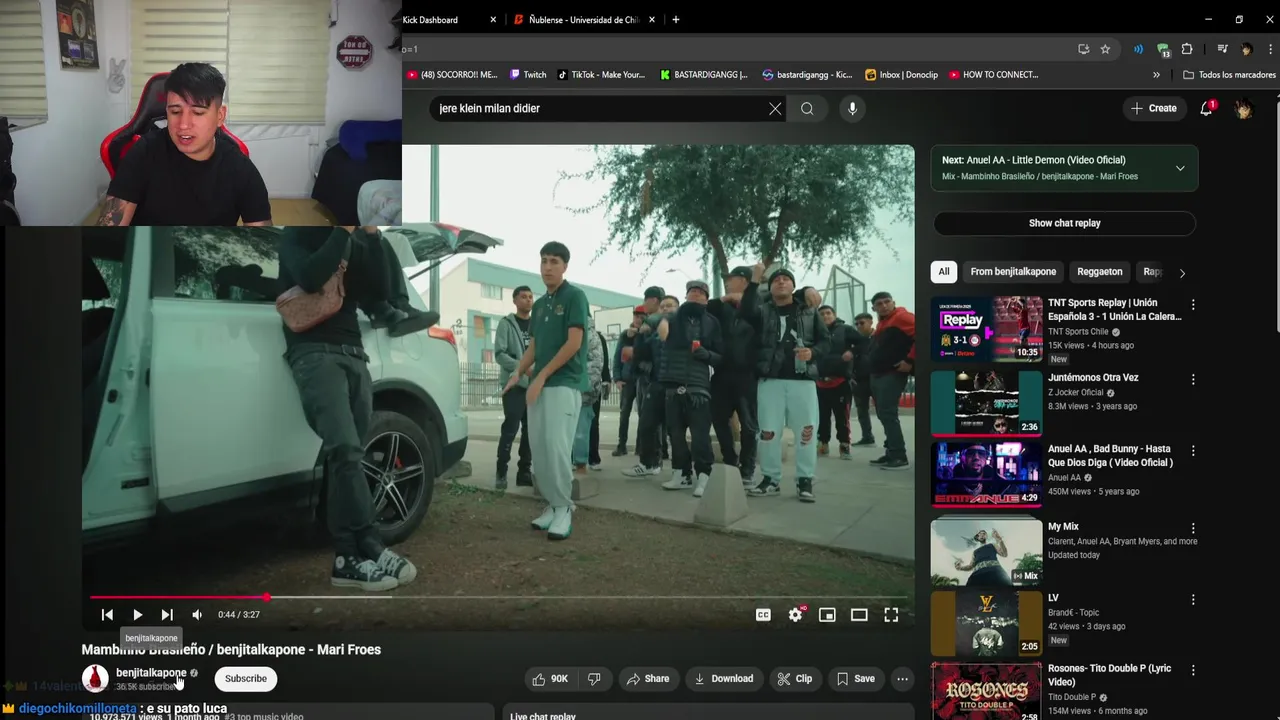Image resolution: width=1280 pixels, height=720 pixels.
Task: Go to previous video with skip-back icon
Action: point(107,615)
